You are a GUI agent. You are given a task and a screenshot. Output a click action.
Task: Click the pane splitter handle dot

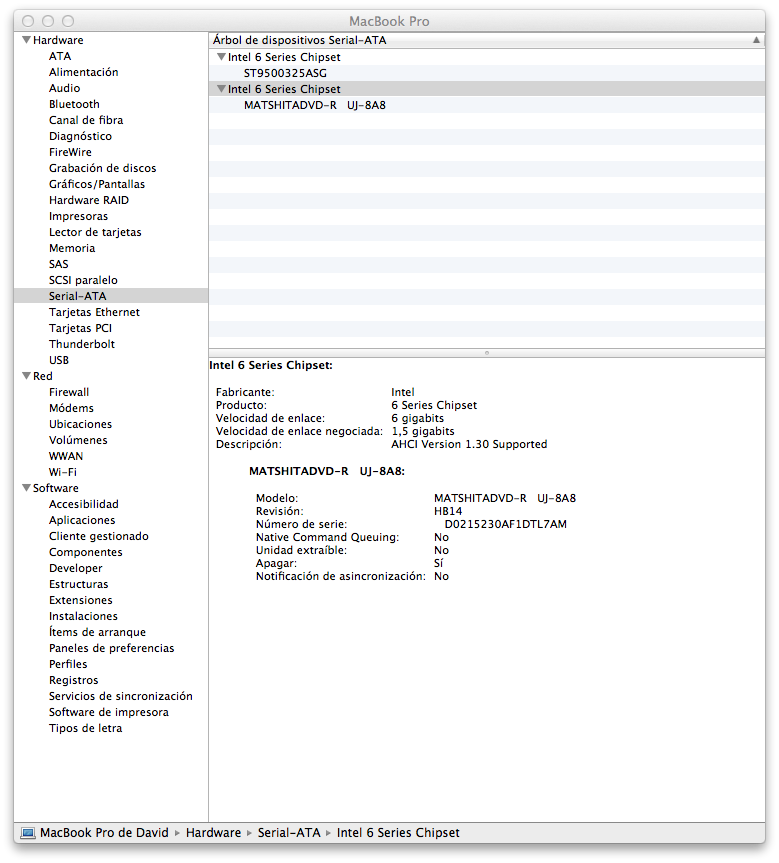[x=487, y=353]
